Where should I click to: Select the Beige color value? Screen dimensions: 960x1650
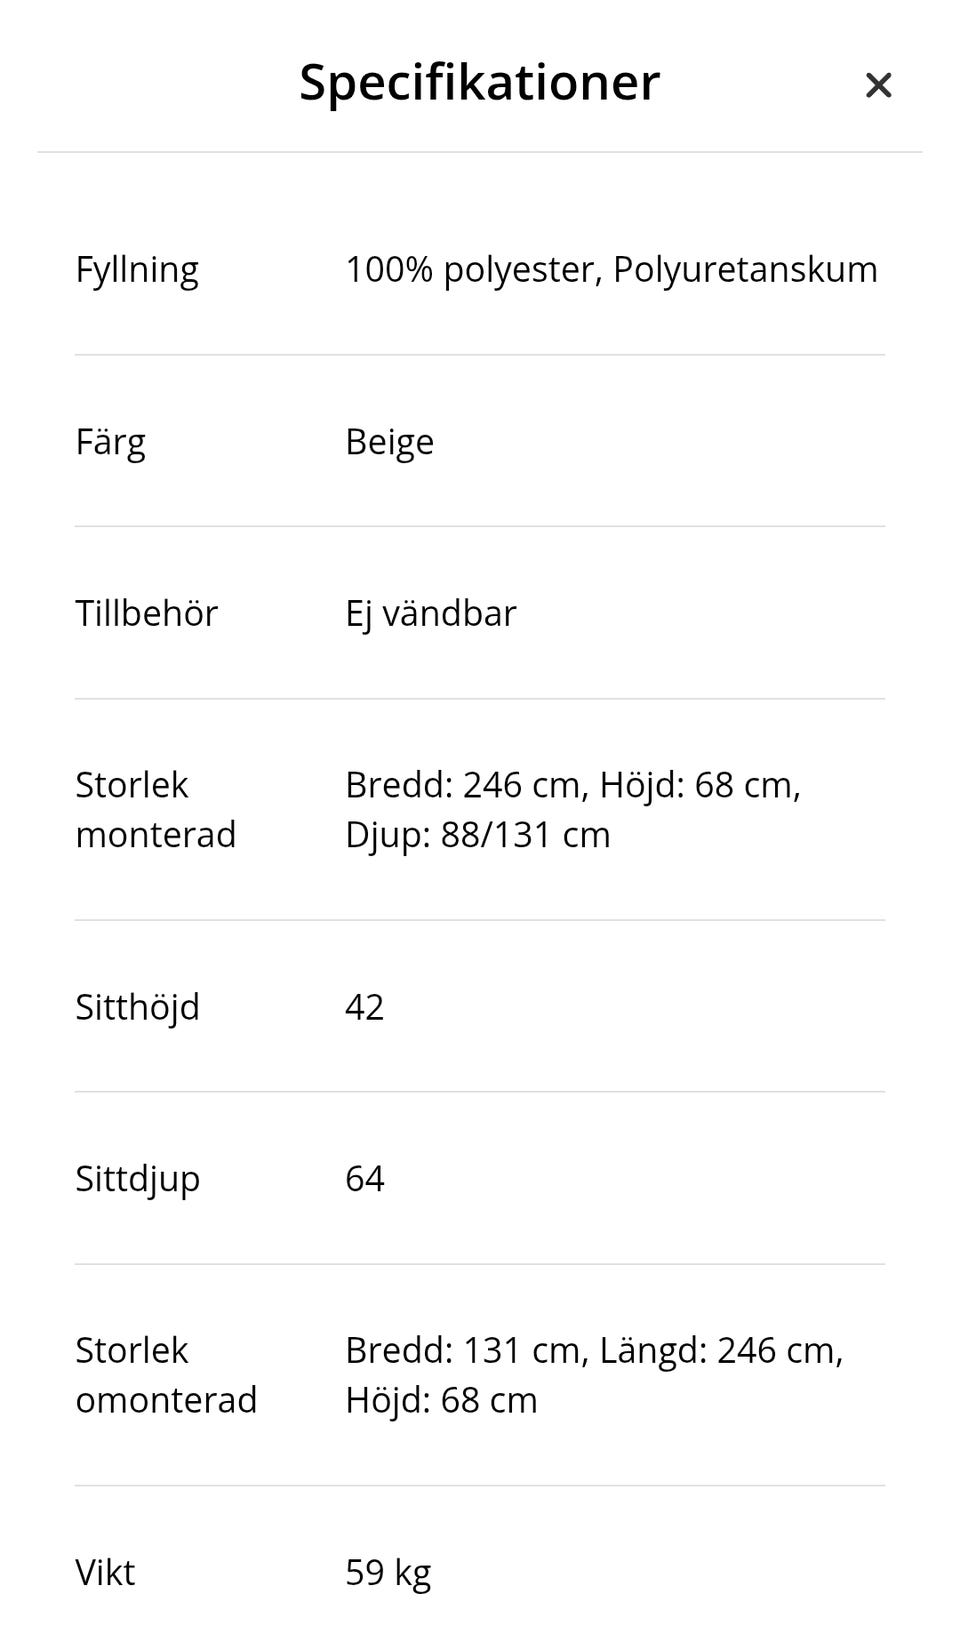click(x=389, y=442)
